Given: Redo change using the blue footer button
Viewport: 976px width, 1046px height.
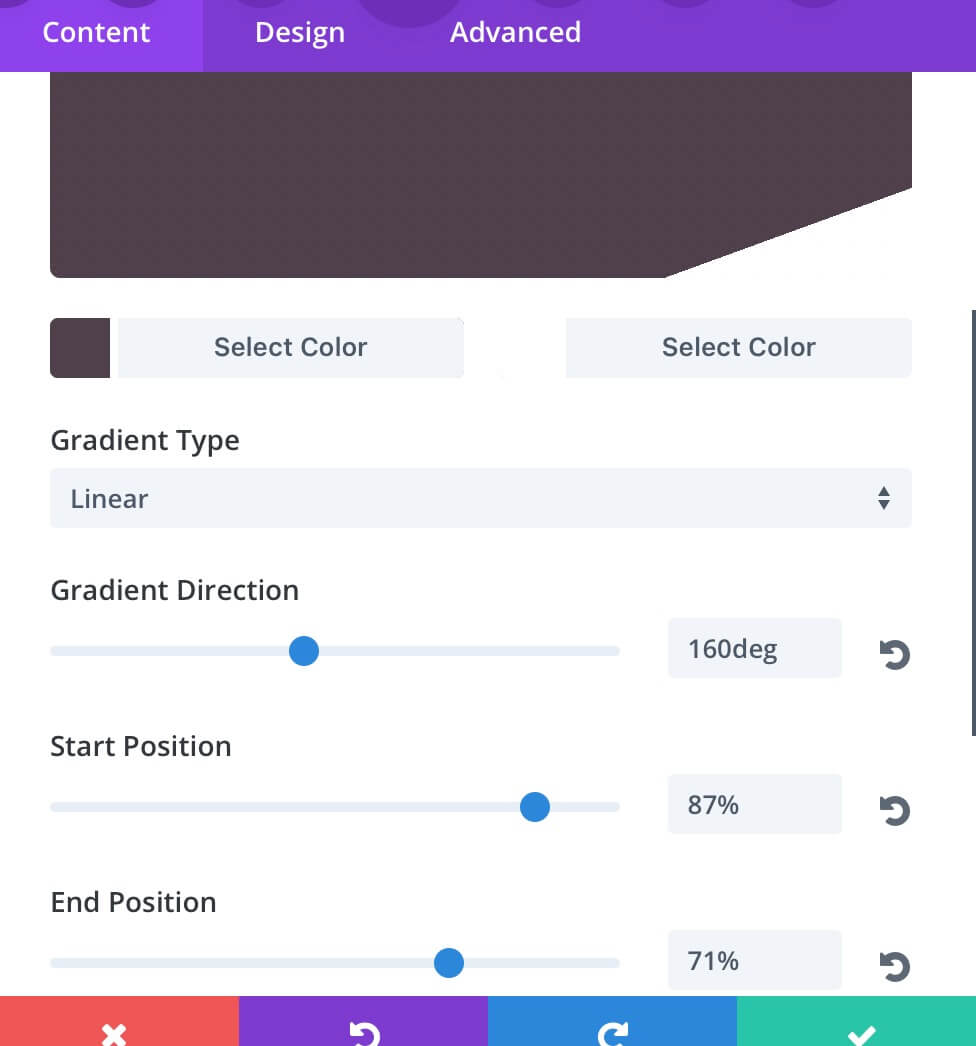Looking at the screenshot, I should tap(612, 1021).
